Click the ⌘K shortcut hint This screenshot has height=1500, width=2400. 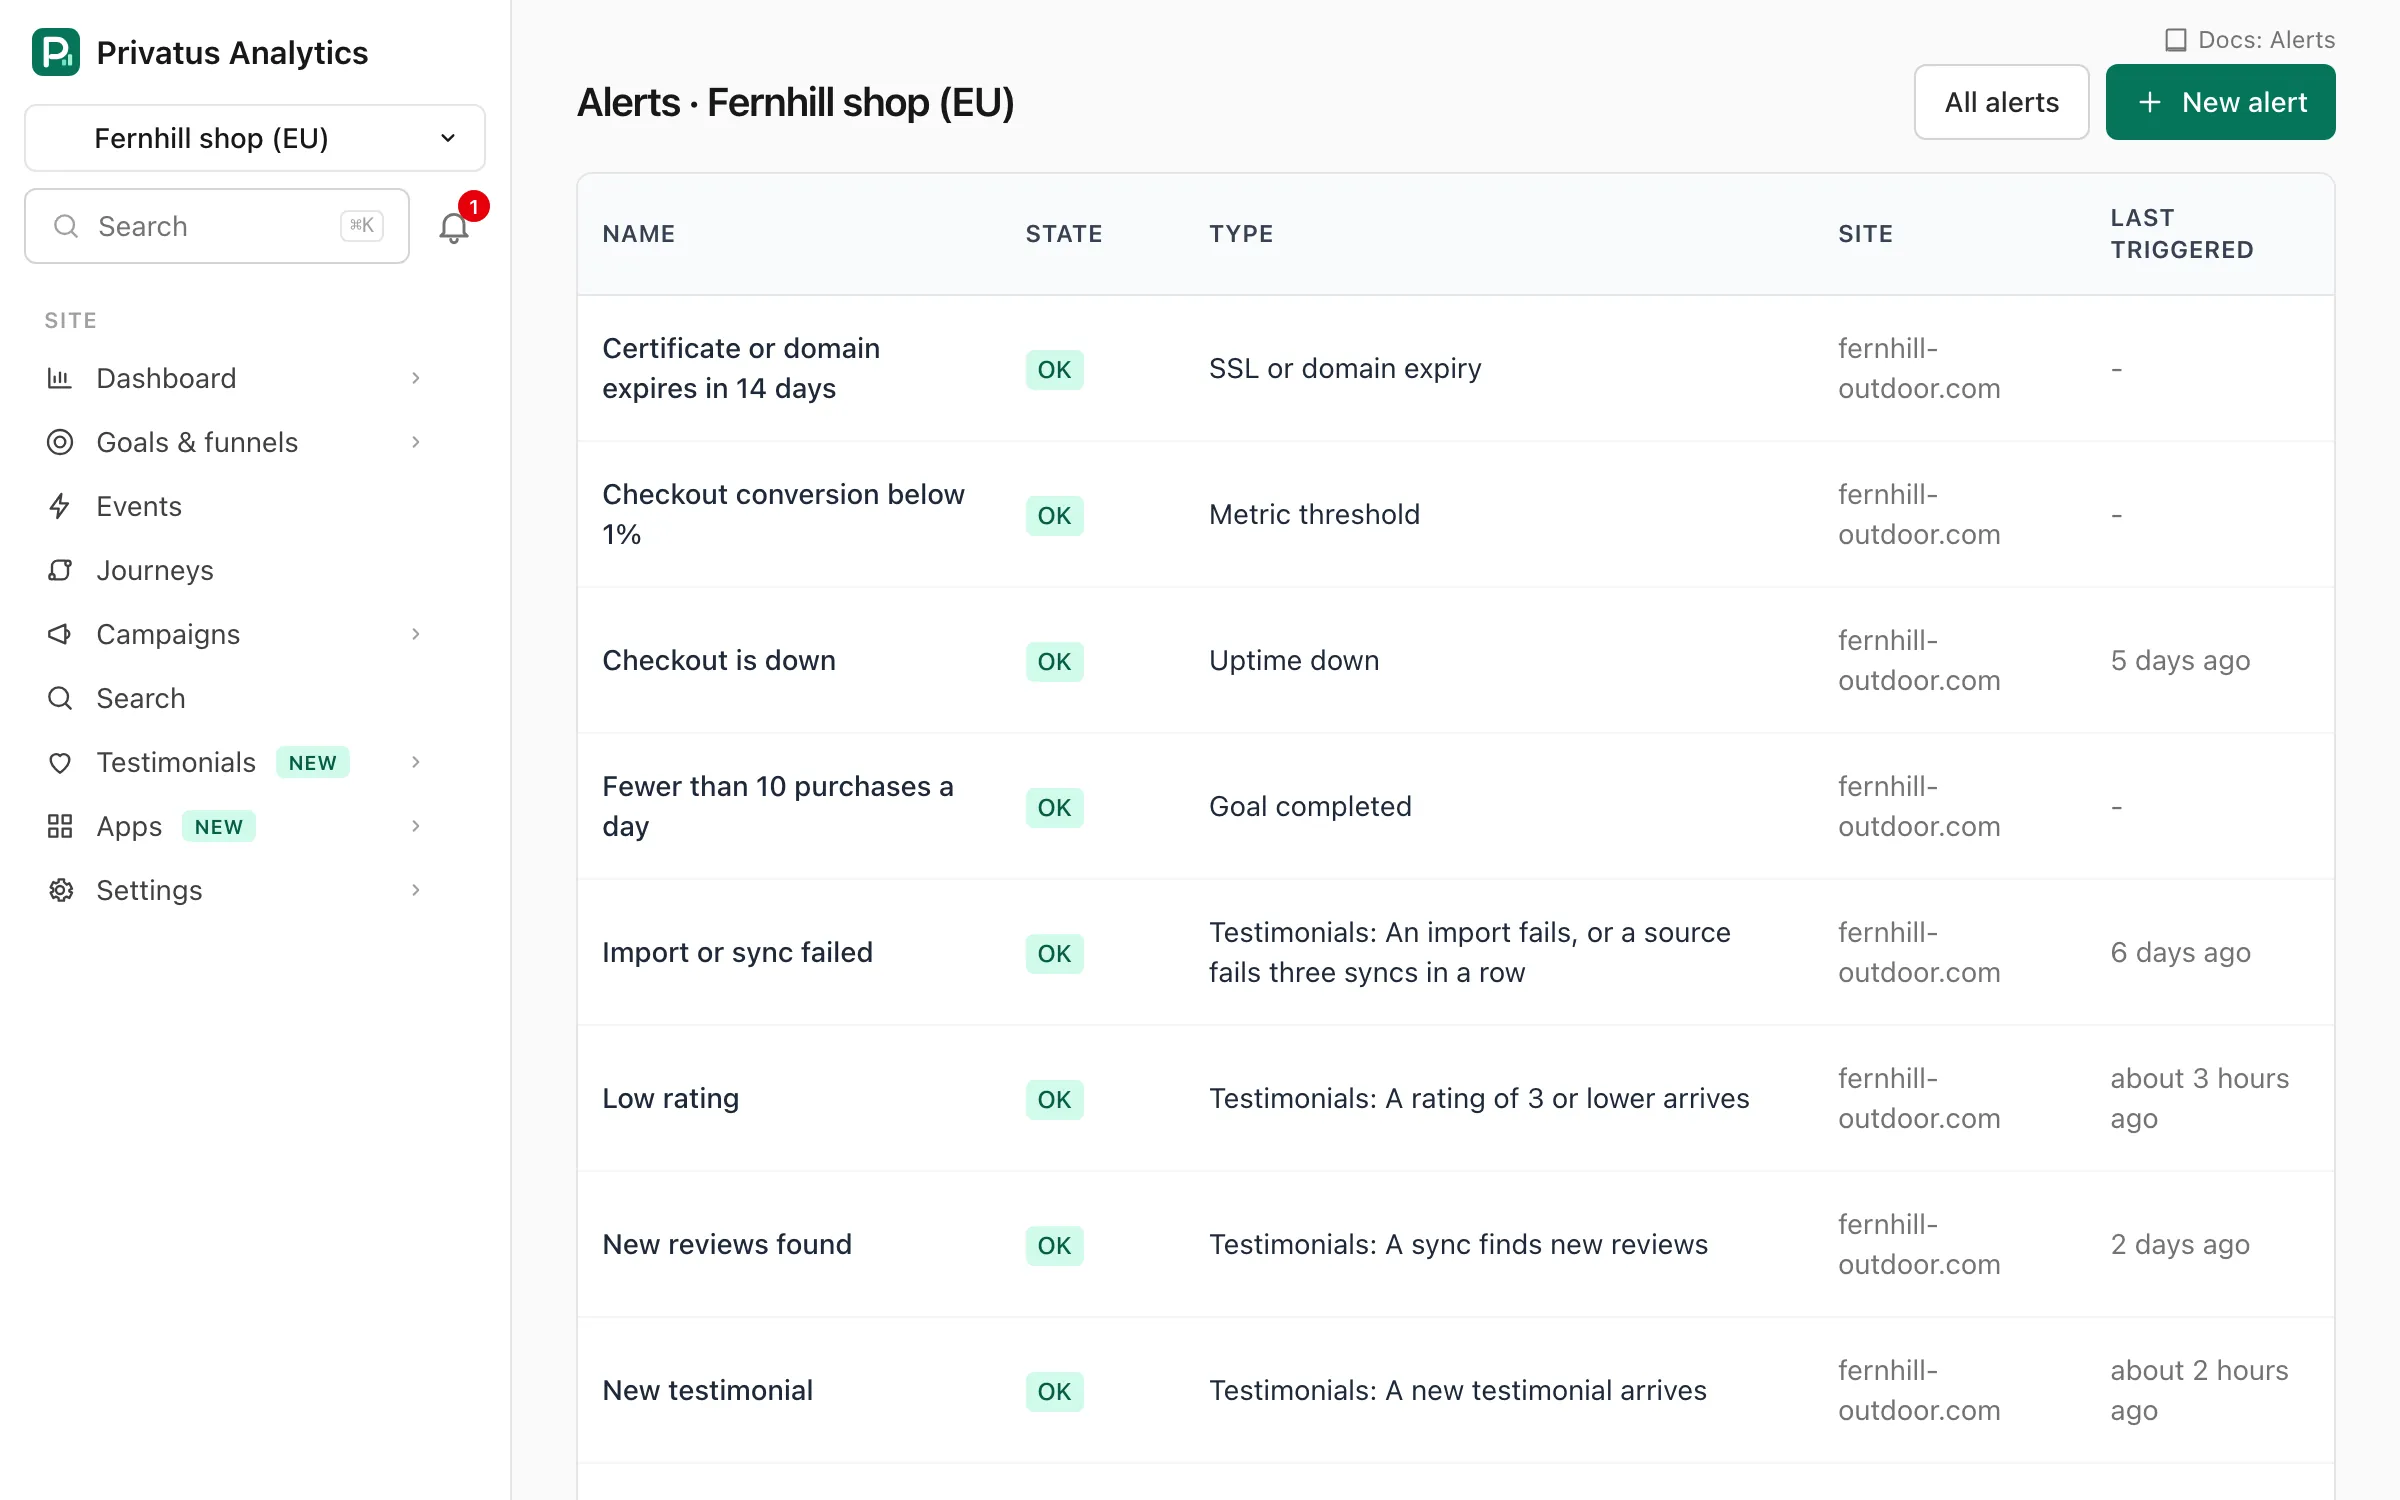tap(361, 226)
